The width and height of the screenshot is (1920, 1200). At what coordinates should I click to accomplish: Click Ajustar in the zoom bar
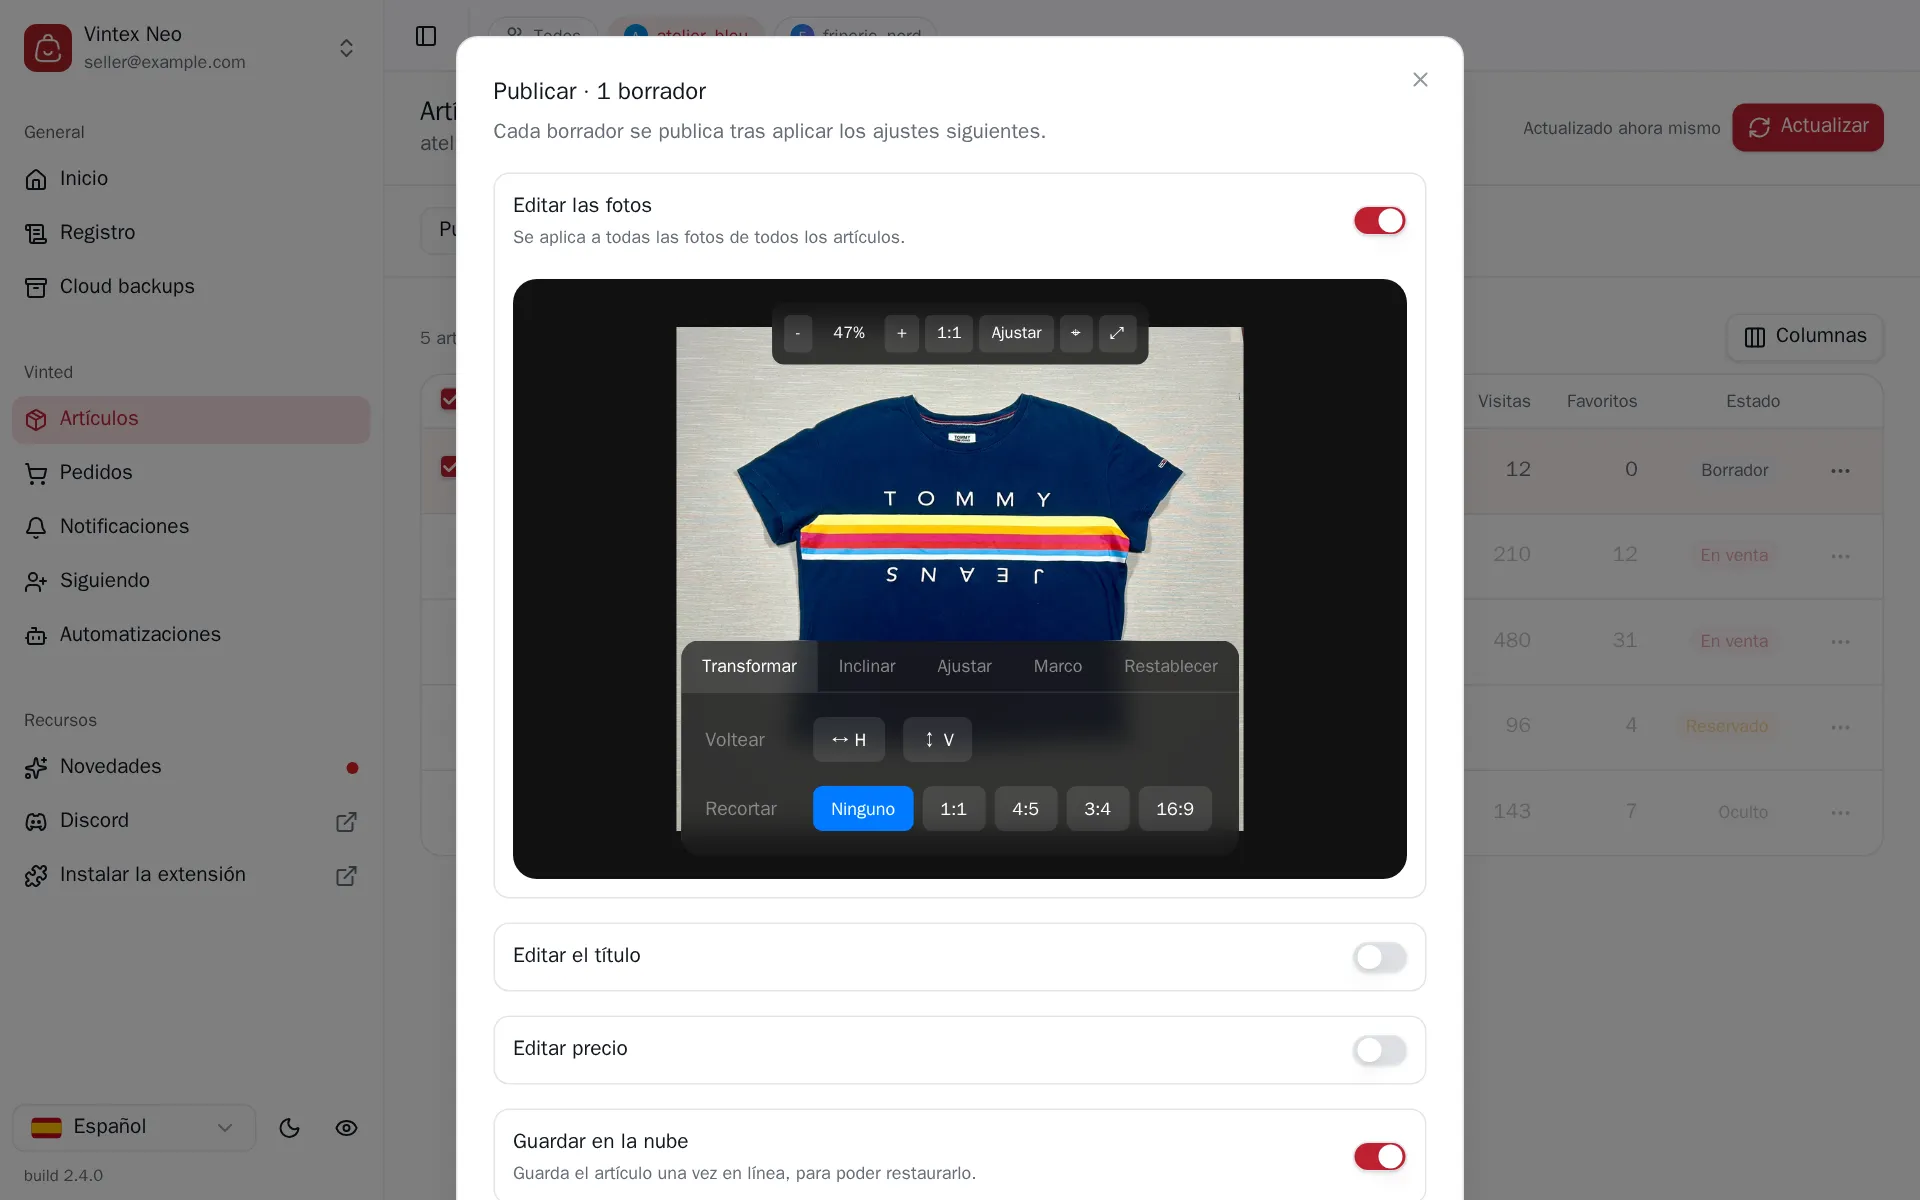click(1016, 333)
